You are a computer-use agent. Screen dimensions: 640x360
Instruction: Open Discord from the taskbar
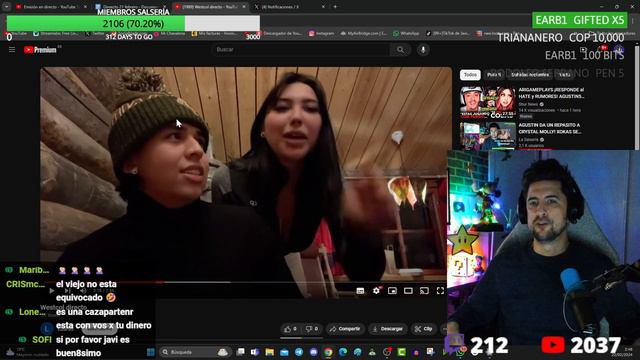coord(314,352)
